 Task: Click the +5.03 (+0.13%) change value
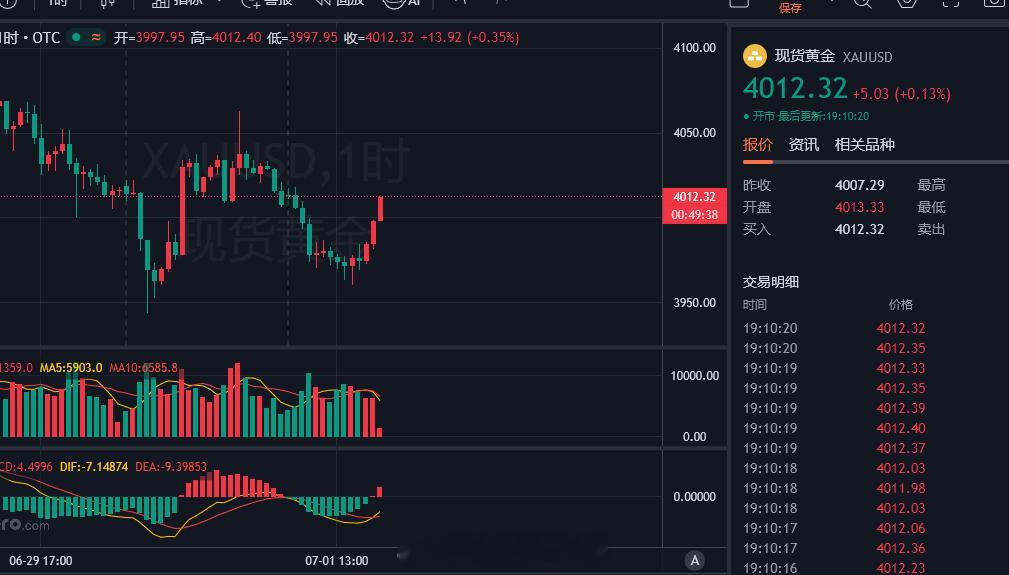coord(902,94)
